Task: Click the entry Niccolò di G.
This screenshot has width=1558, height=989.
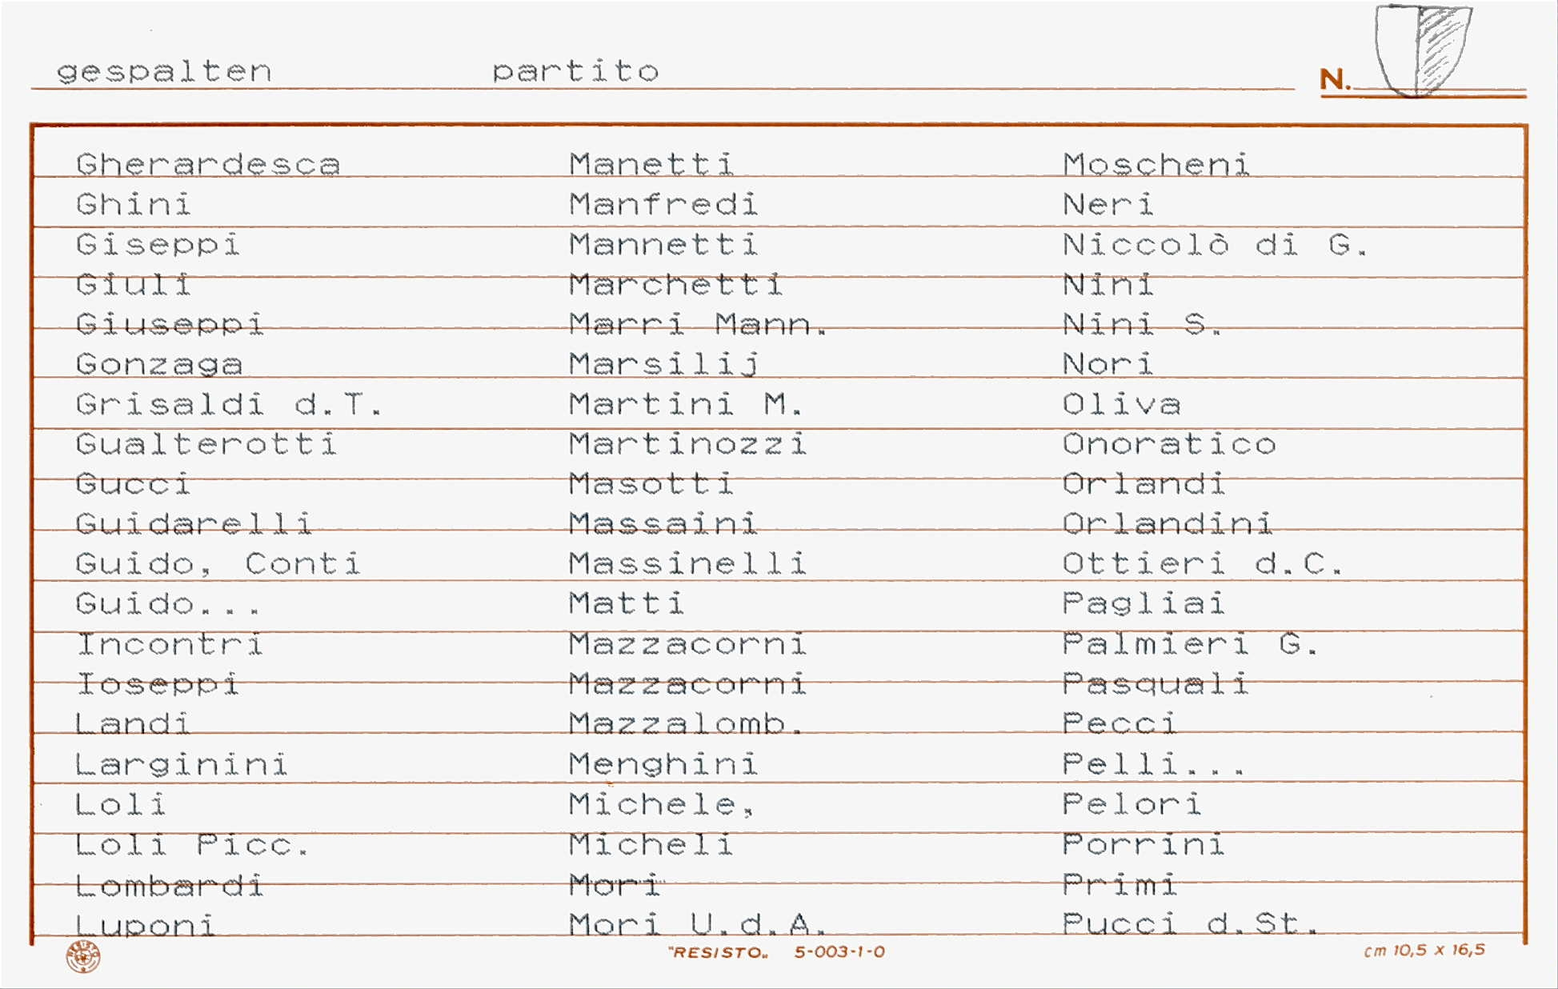Action: coord(1216,244)
